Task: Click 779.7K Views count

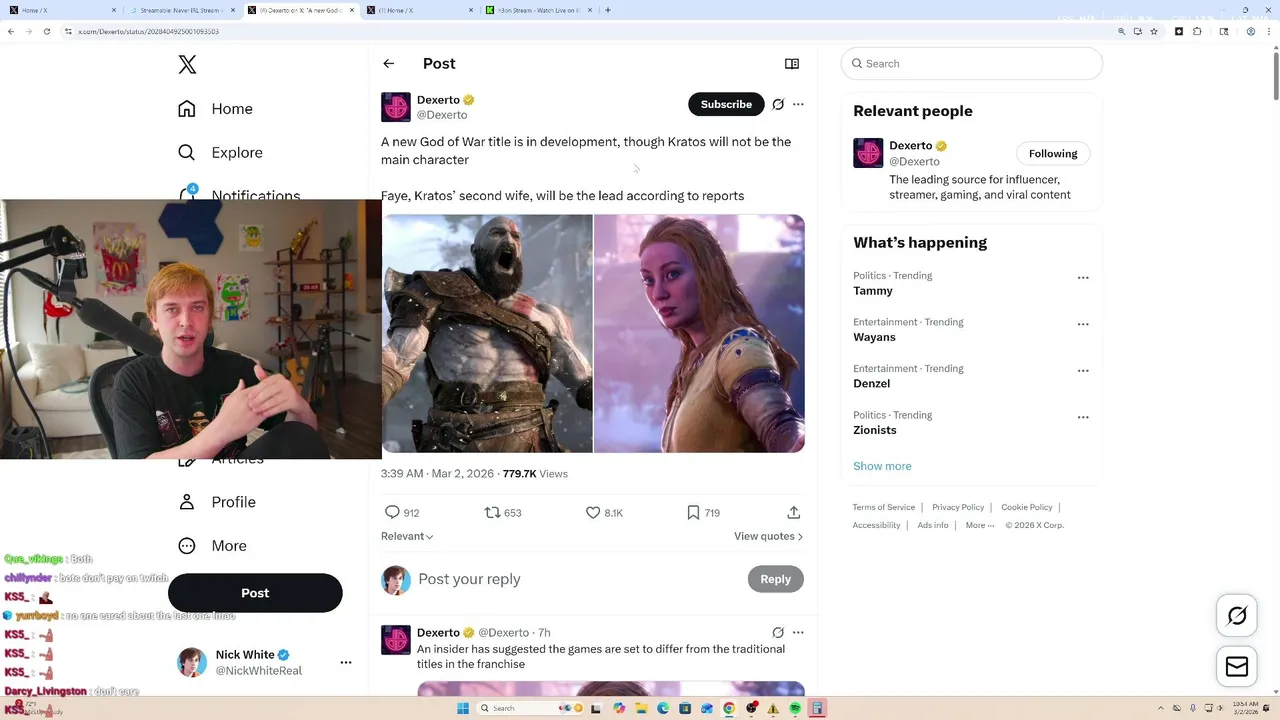Action: tap(535, 474)
